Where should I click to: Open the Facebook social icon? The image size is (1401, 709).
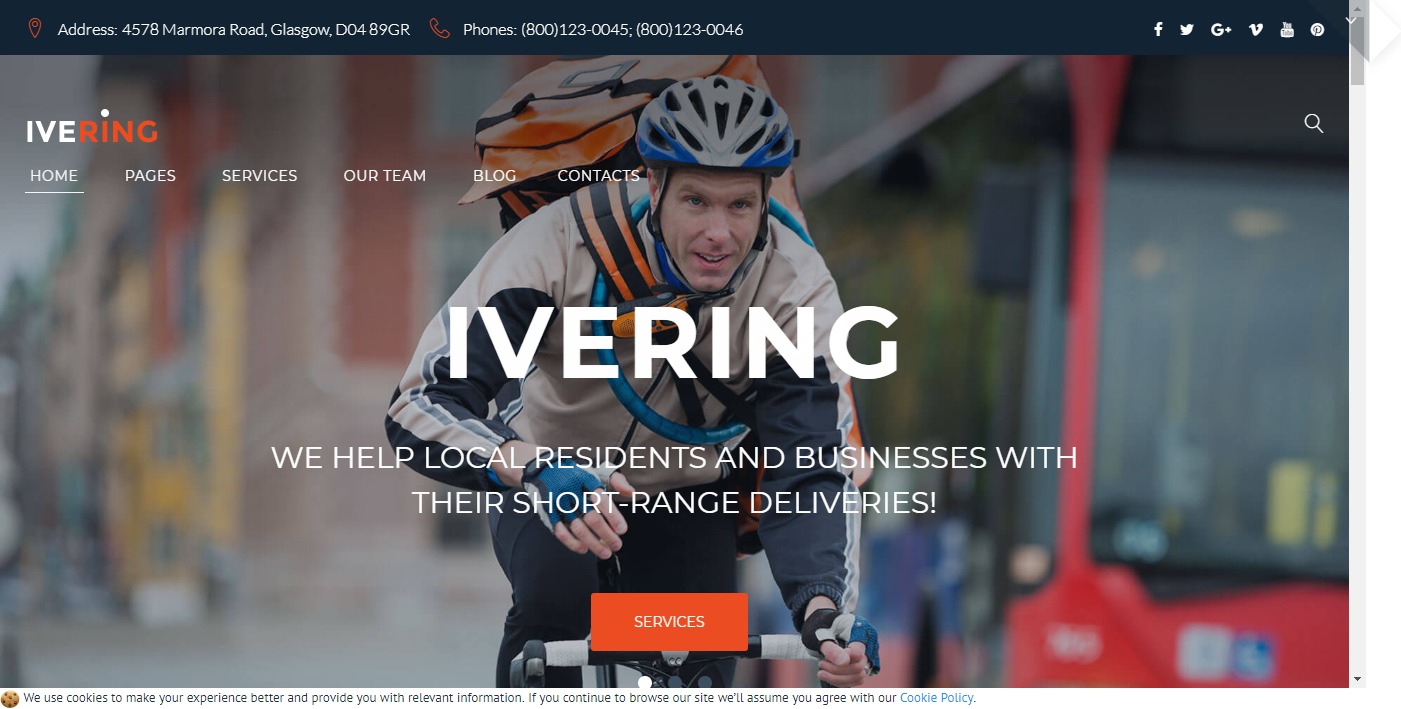click(1158, 29)
